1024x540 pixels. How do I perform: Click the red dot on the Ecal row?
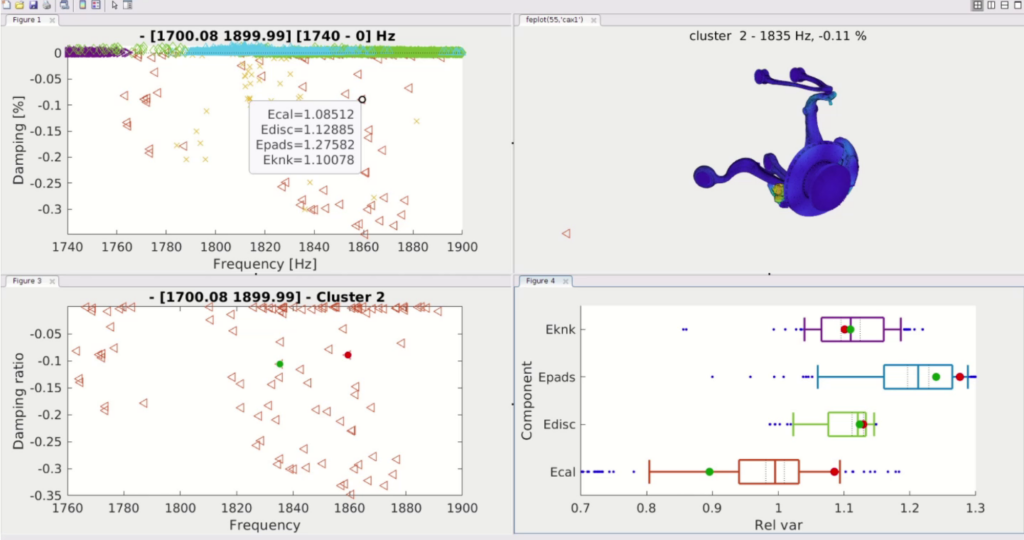point(834,471)
